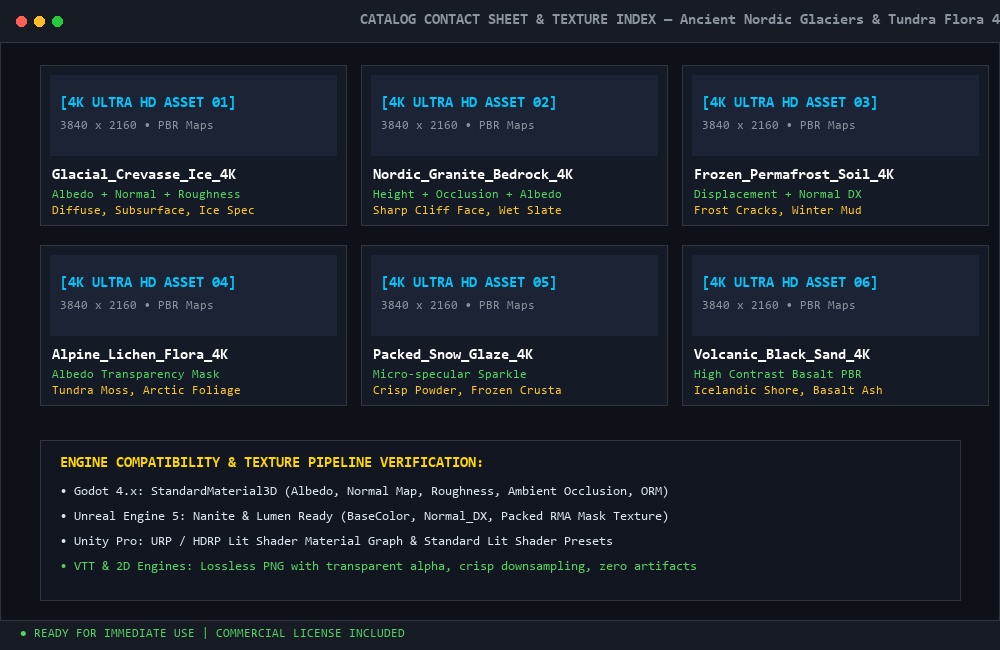Viewport: 1000px width, 650px height.
Task: Click the Unreal Engine 5 Nanite & Lumen line
Action: click(365, 516)
